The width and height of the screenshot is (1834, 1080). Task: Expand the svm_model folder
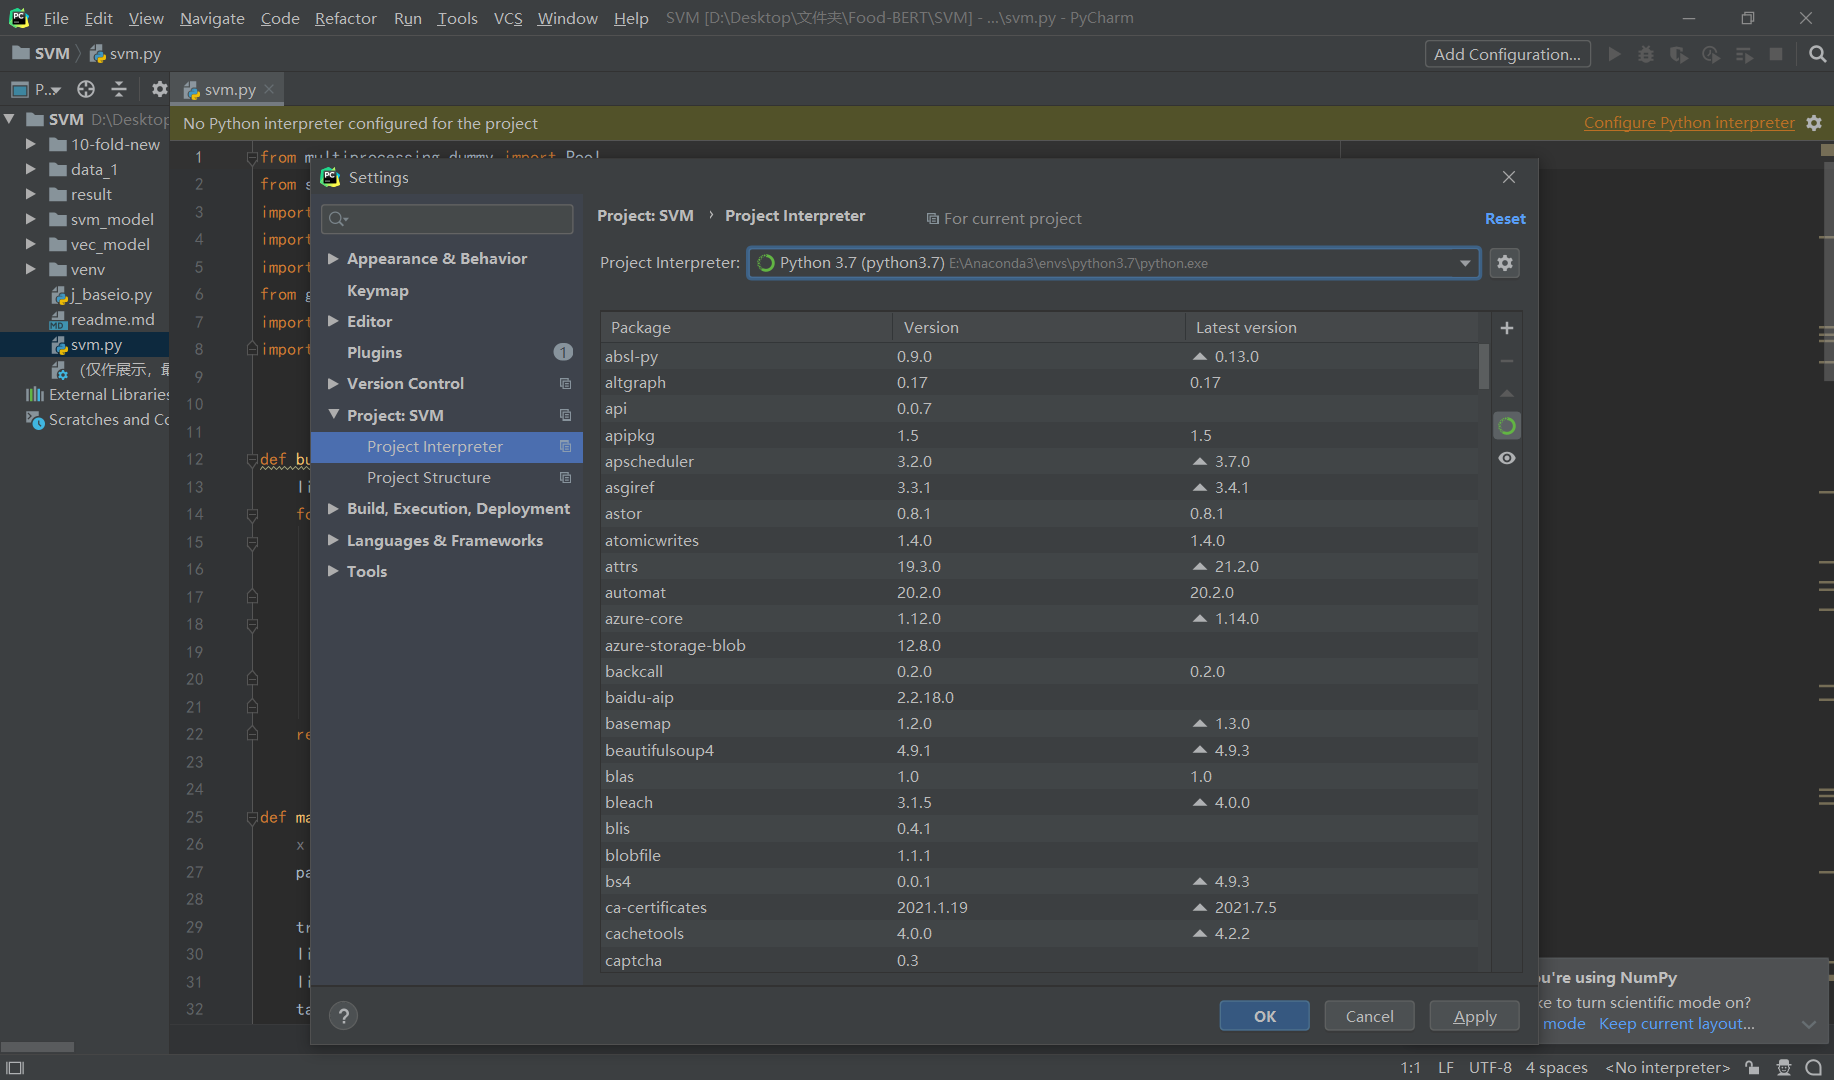tap(31, 219)
